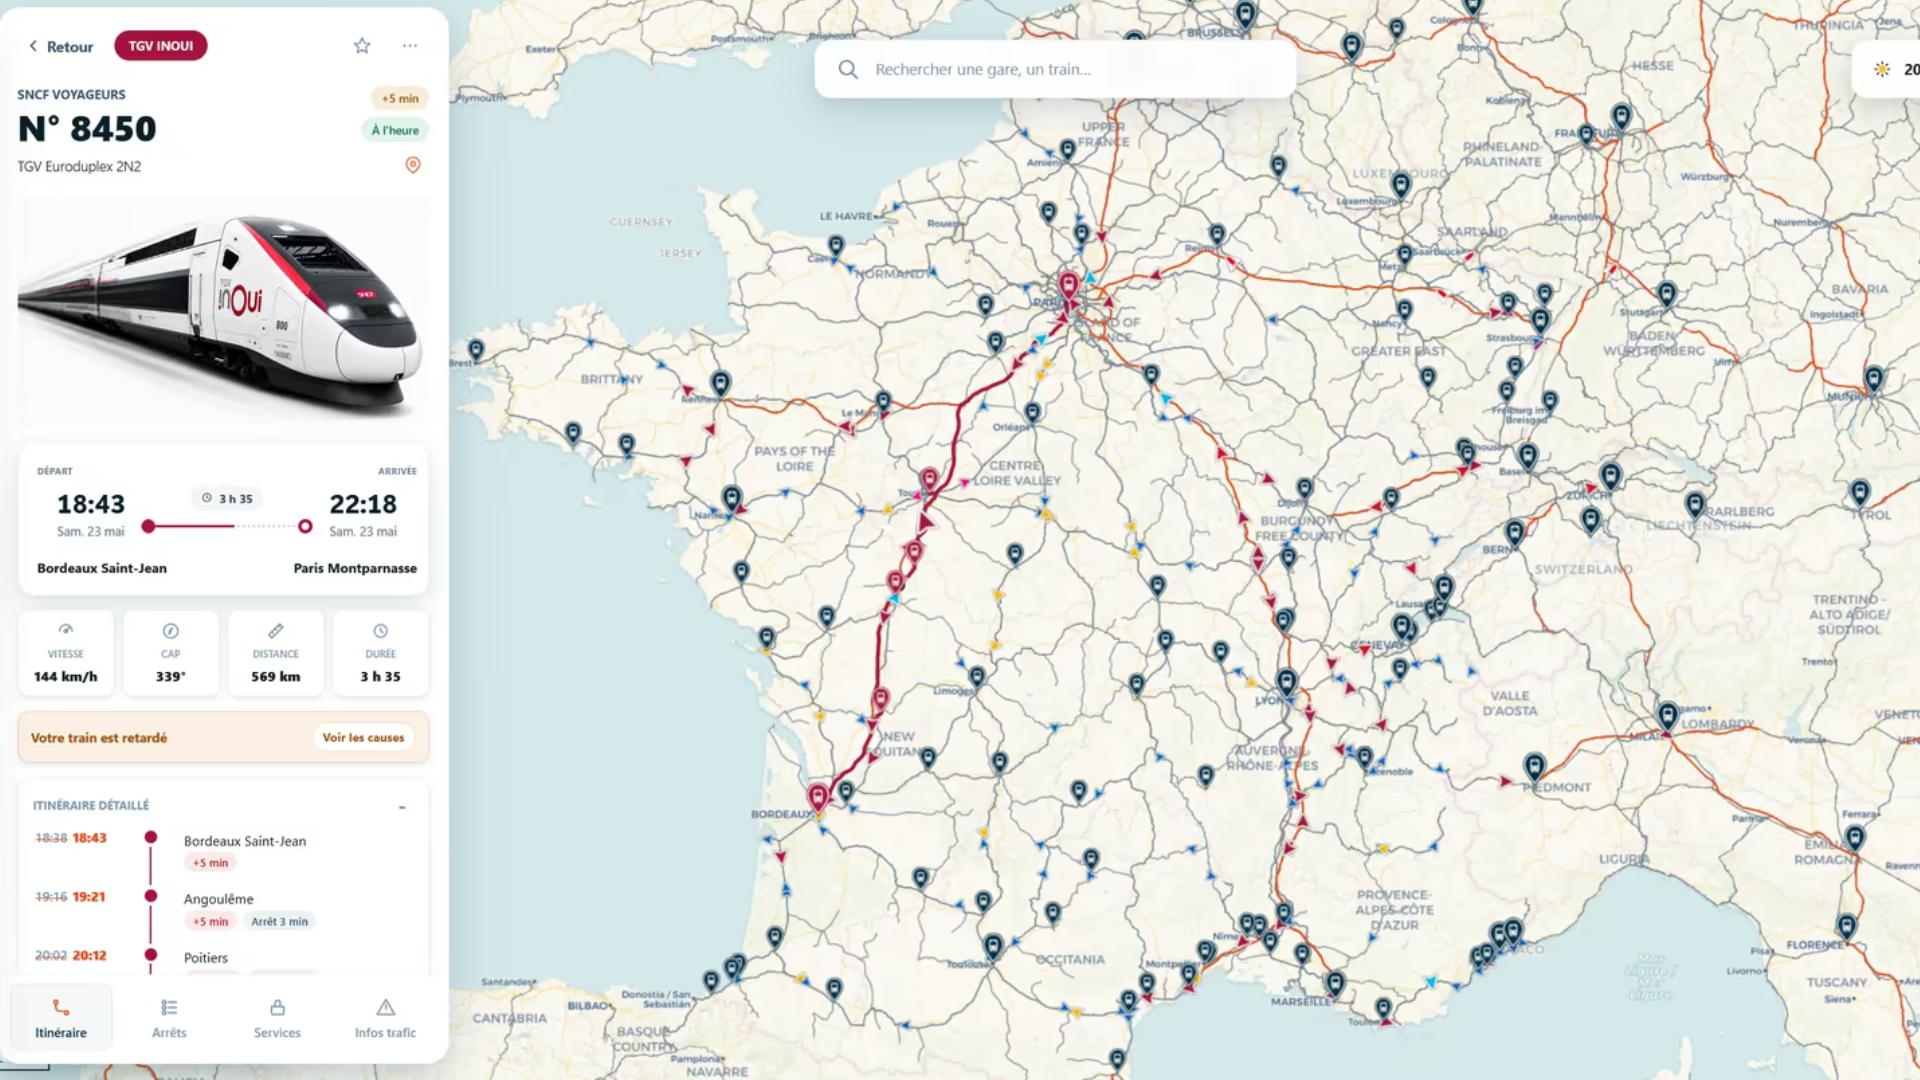The height and width of the screenshot is (1080, 1920).
Task: Select the Toulon station marker
Action: click(1383, 1008)
